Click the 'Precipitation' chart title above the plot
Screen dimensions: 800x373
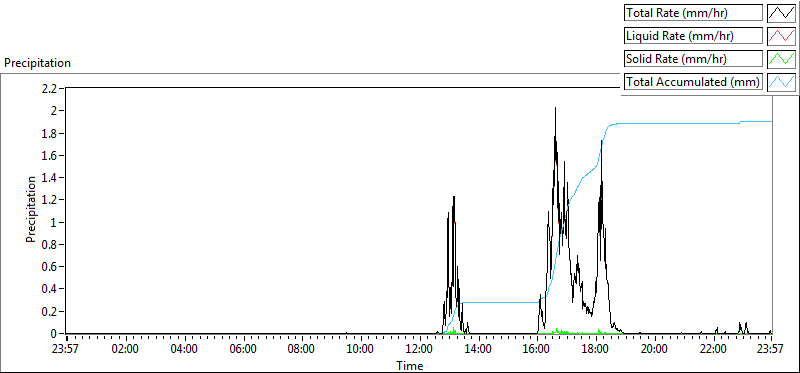pos(37,63)
